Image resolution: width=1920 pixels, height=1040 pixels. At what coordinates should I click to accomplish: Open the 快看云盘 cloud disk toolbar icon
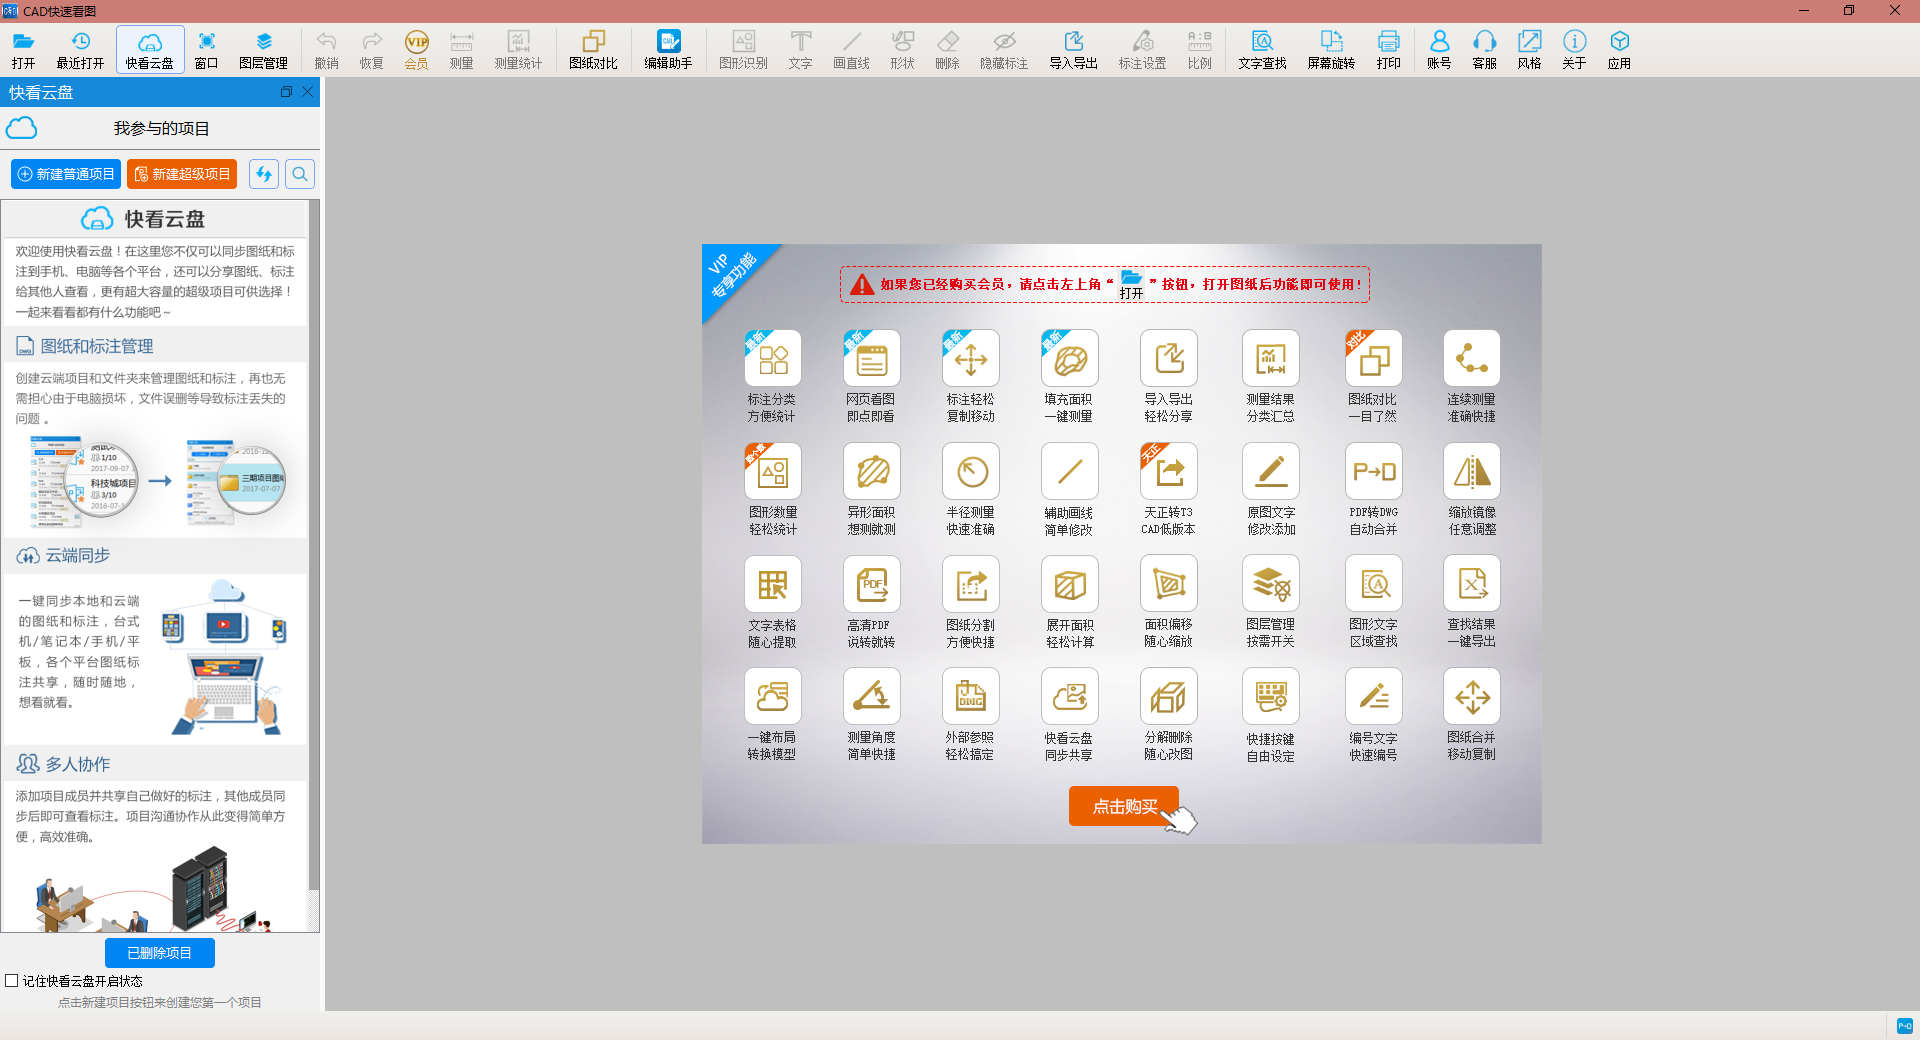(149, 49)
